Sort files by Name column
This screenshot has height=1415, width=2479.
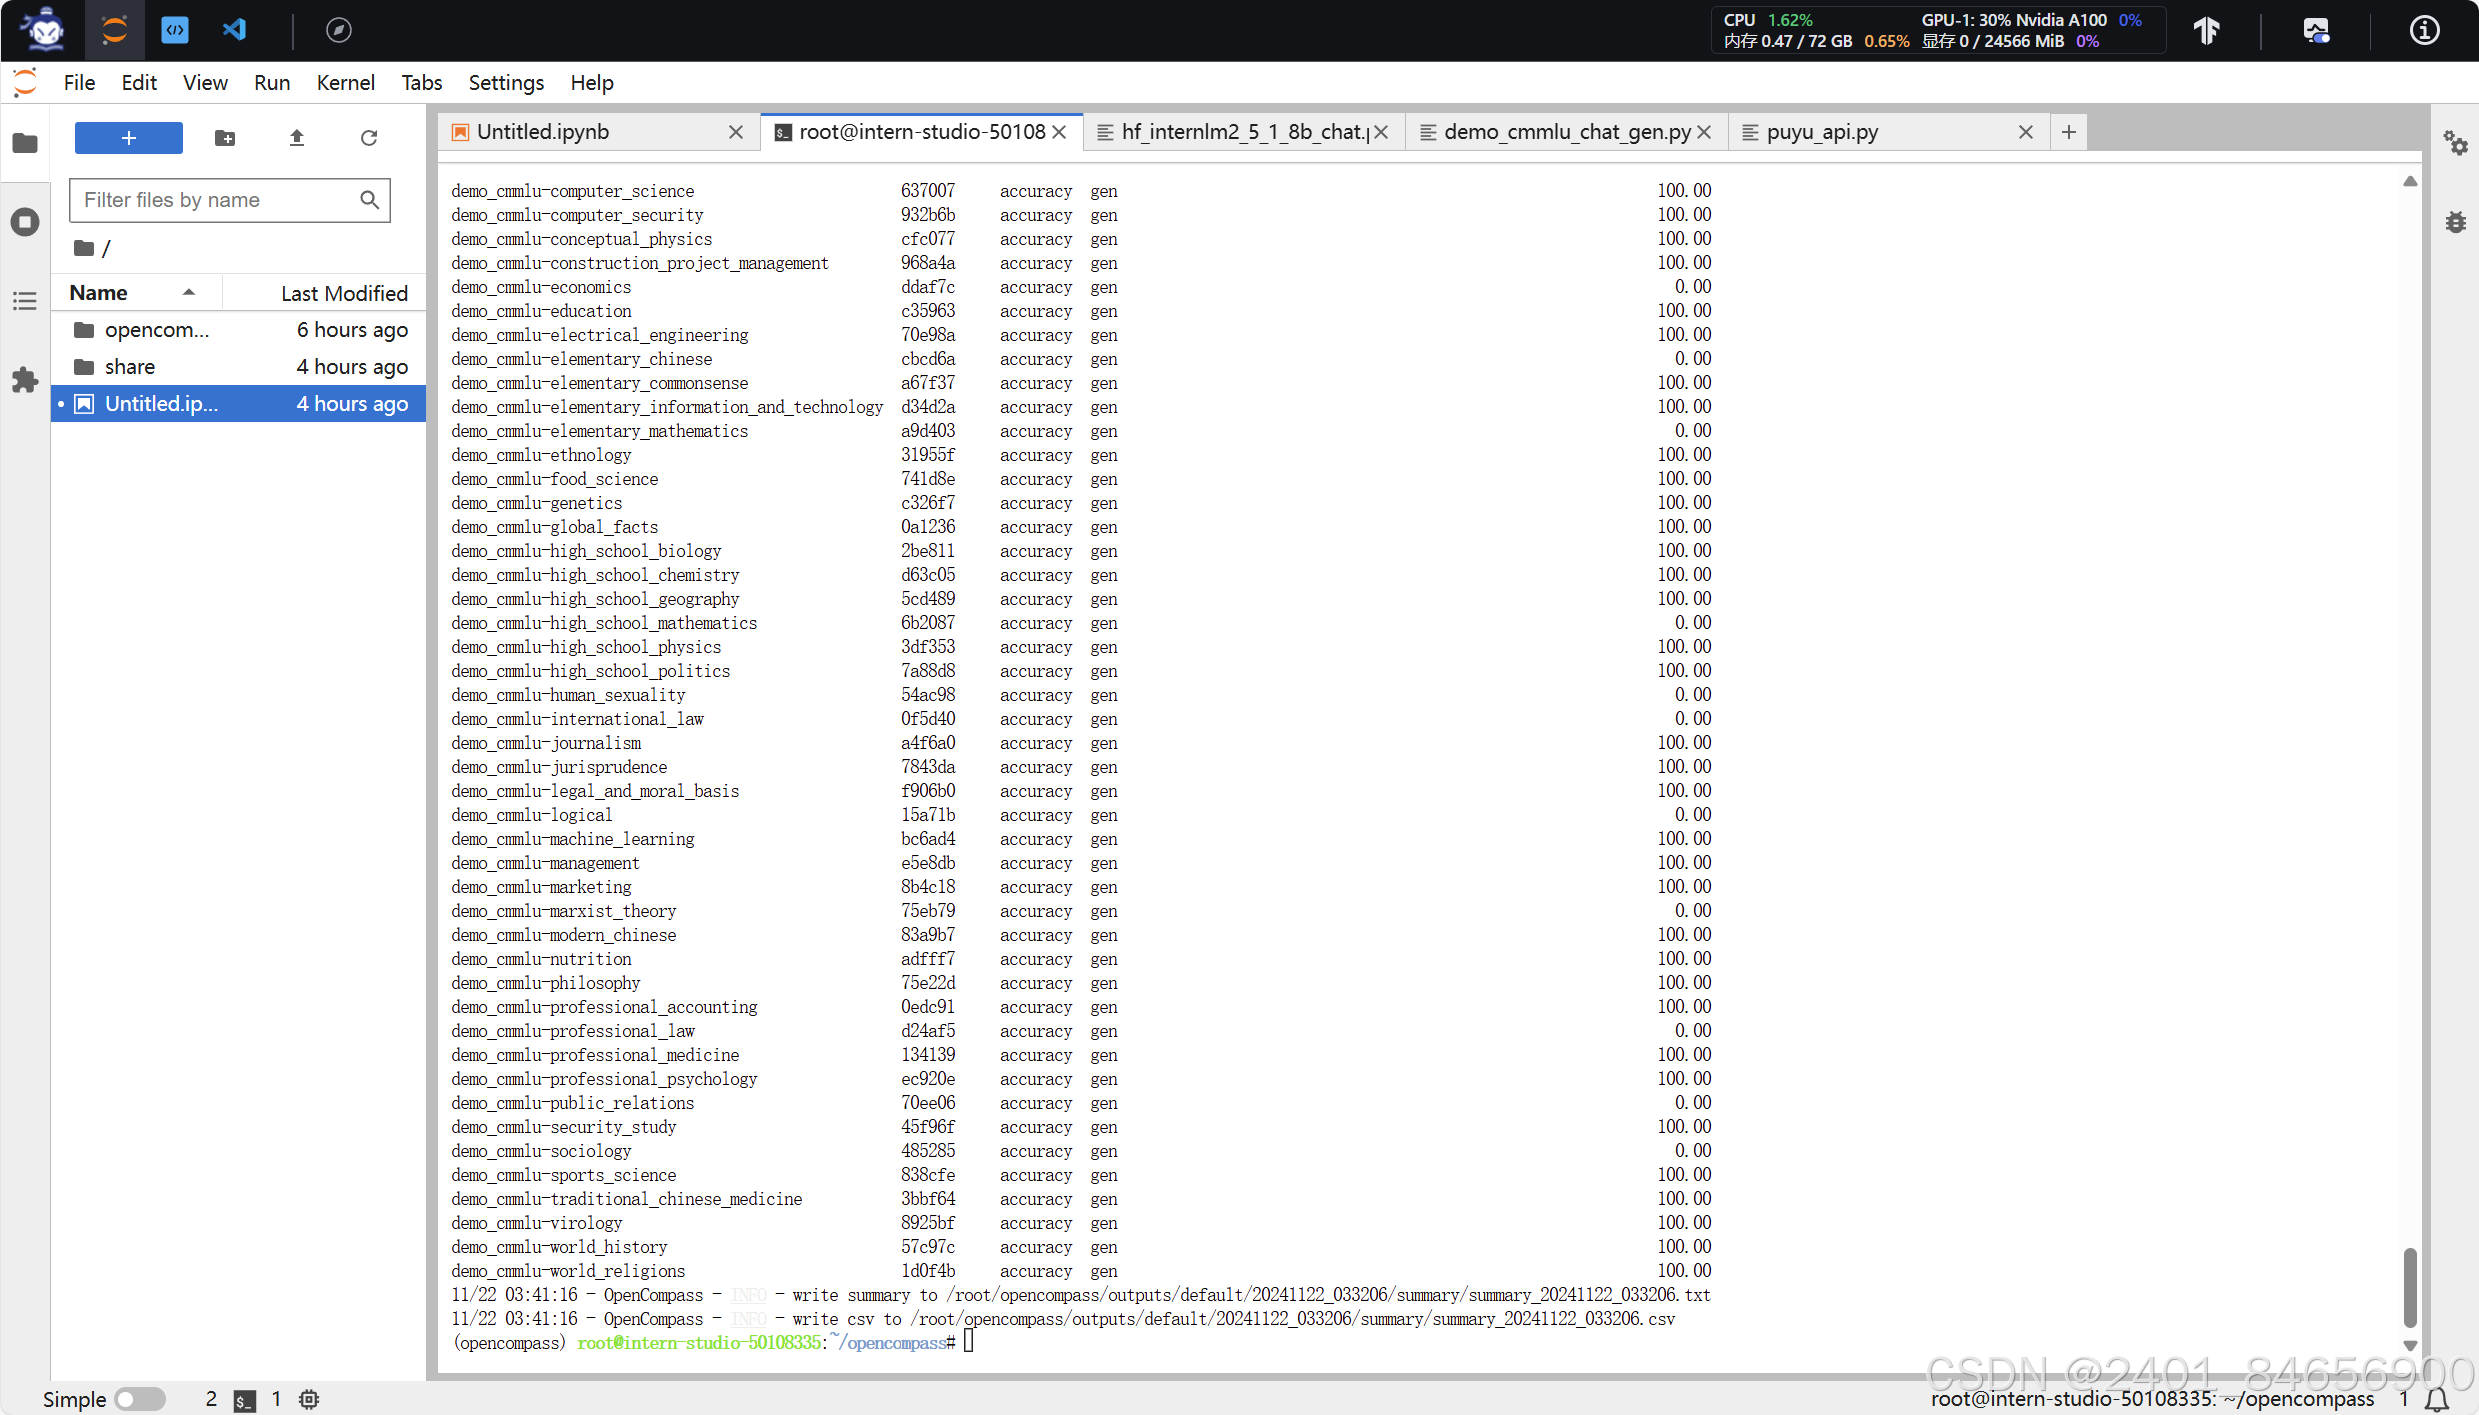99,293
